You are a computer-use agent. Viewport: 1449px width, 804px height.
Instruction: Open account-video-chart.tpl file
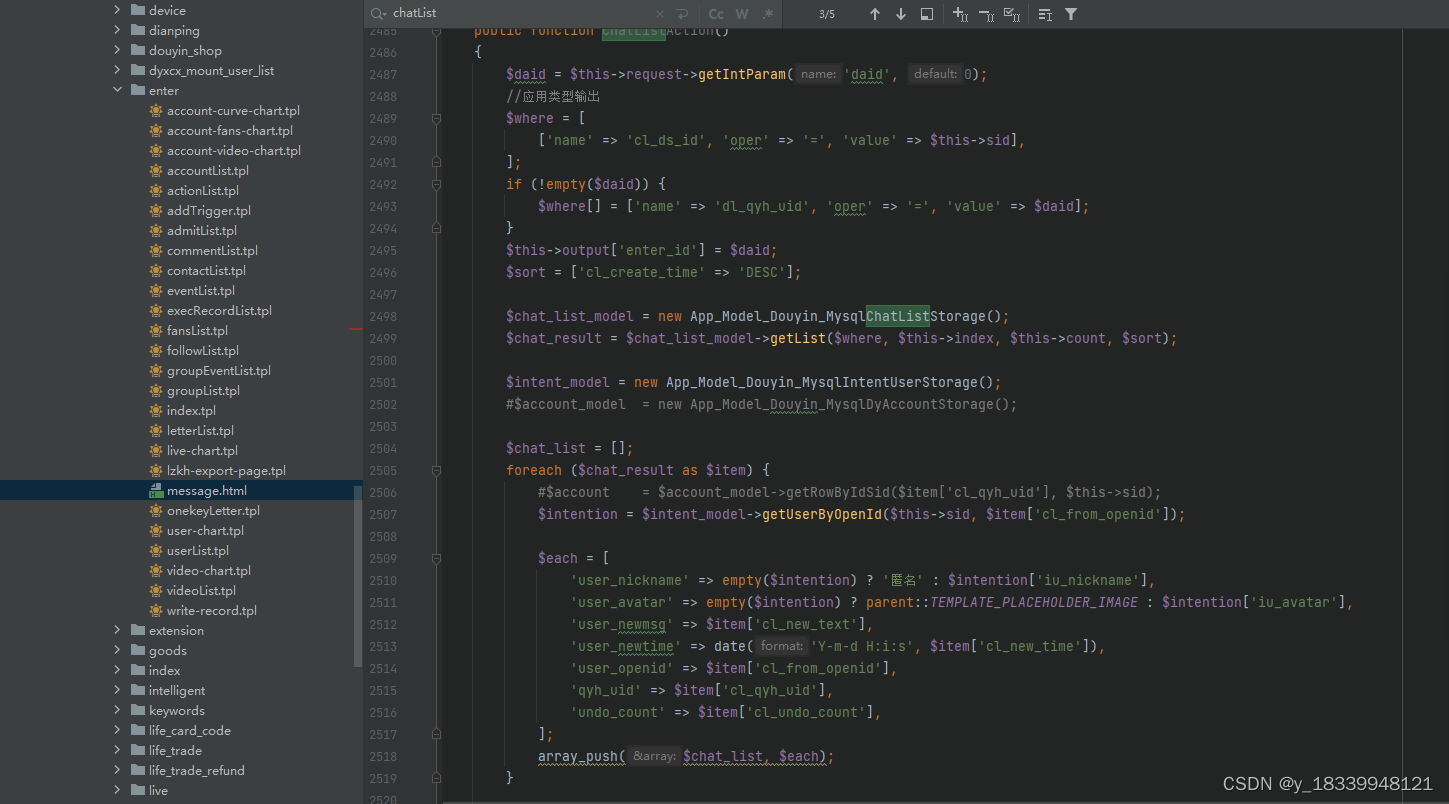[234, 150]
